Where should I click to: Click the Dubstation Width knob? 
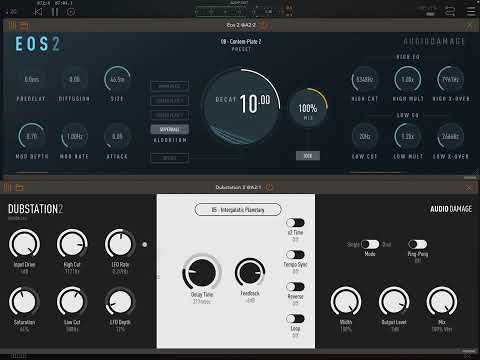click(x=346, y=302)
